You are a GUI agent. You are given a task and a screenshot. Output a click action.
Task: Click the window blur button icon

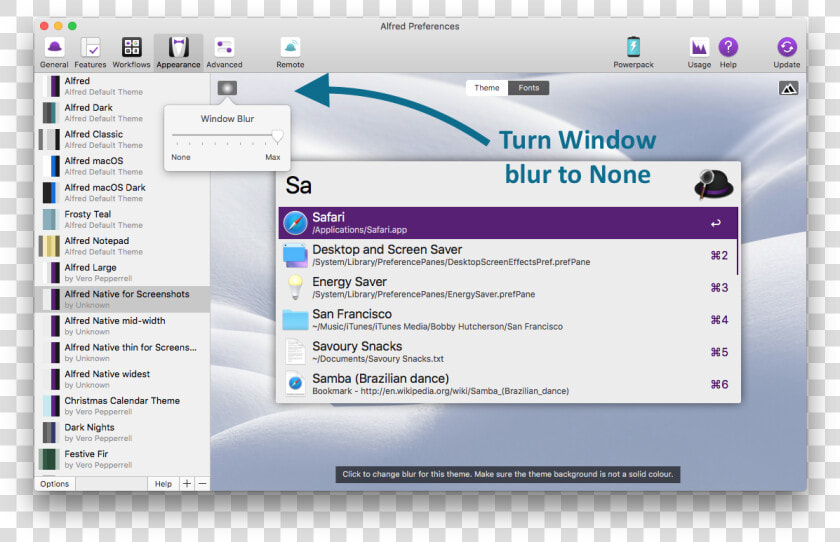pos(227,88)
